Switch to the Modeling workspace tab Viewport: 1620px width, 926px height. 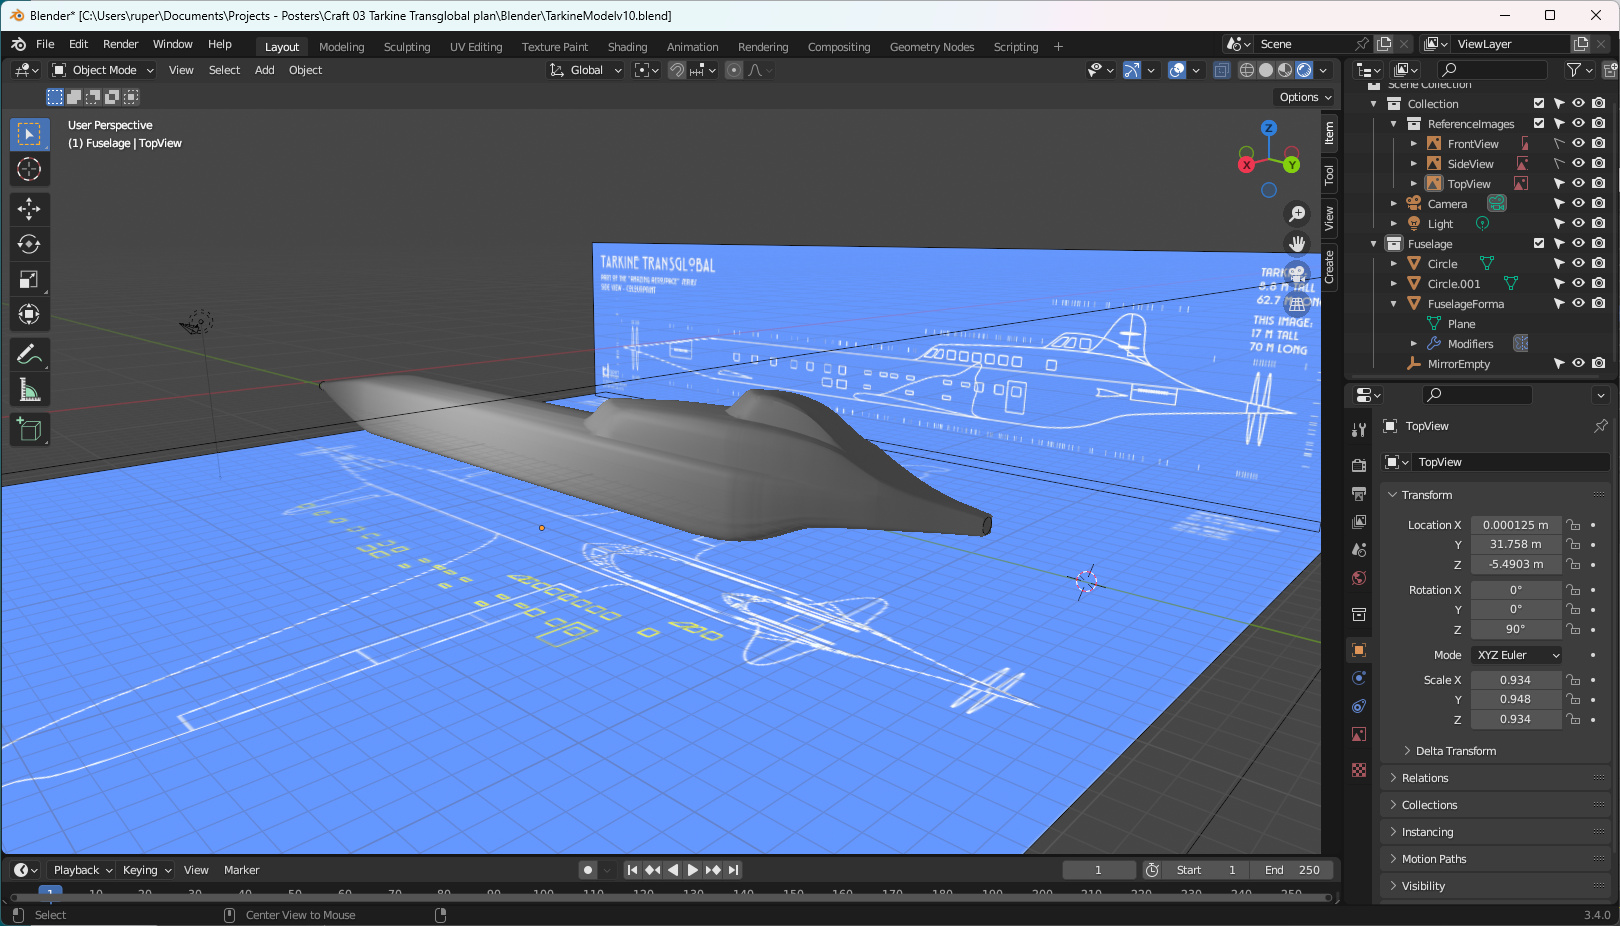342,47
